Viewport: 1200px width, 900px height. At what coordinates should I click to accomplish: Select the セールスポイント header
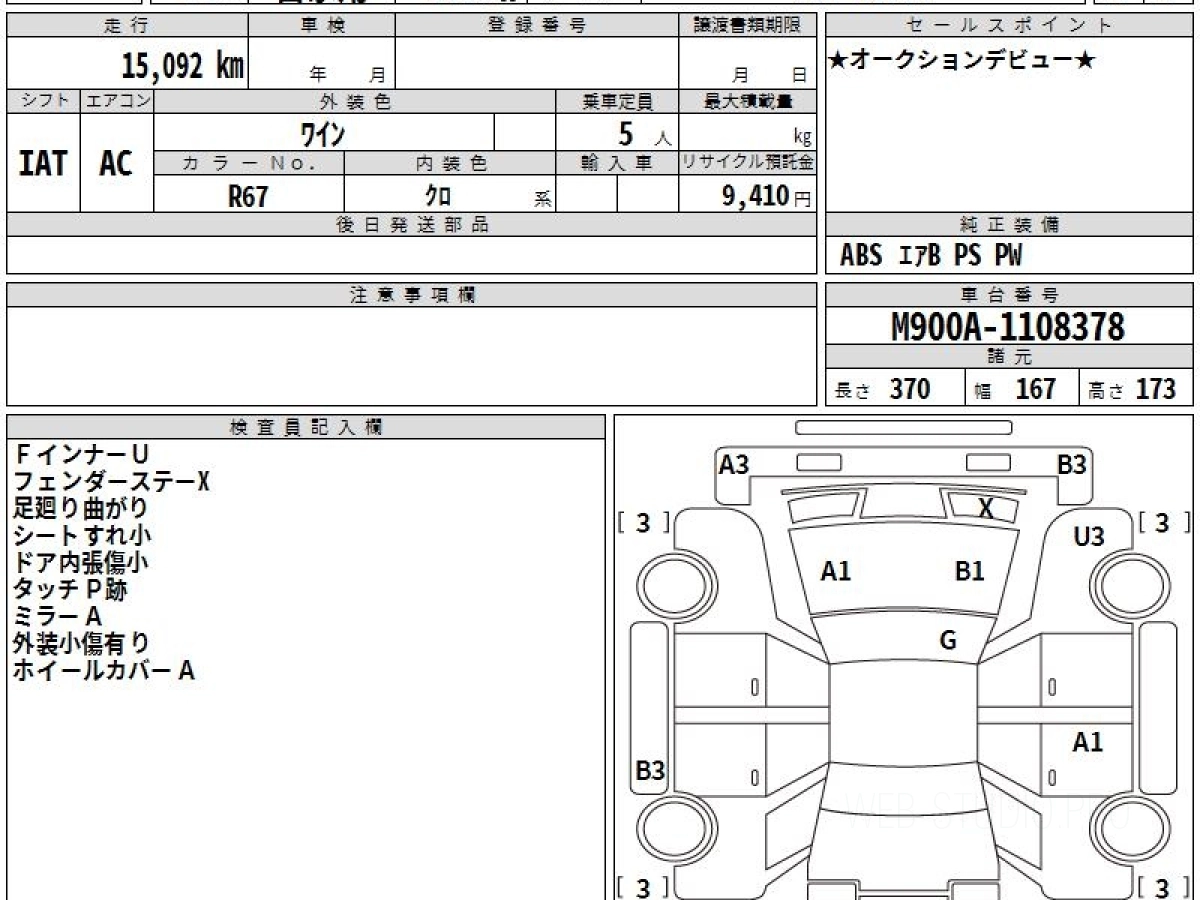click(1009, 26)
